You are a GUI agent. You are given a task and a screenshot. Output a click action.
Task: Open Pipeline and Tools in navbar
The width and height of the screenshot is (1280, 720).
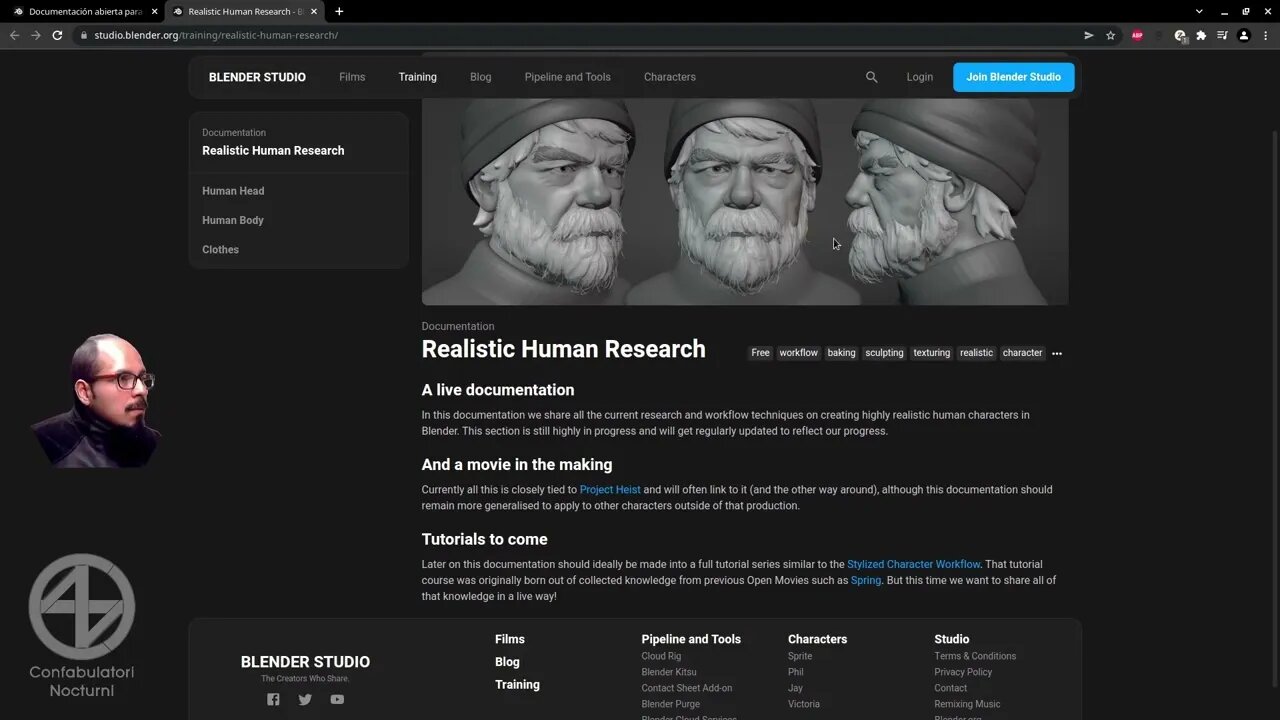pyautogui.click(x=567, y=77)
